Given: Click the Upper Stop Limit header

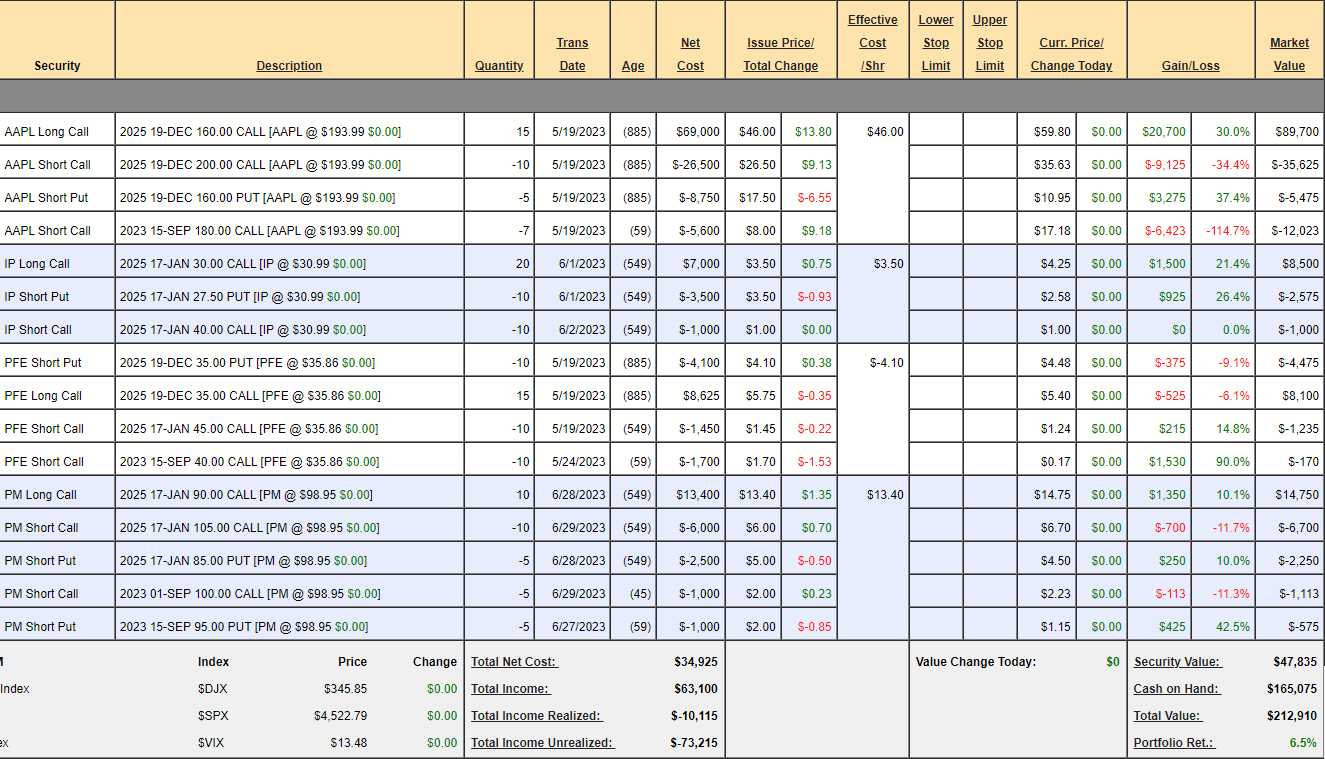Looking at the screenshot, I should 989,43.
